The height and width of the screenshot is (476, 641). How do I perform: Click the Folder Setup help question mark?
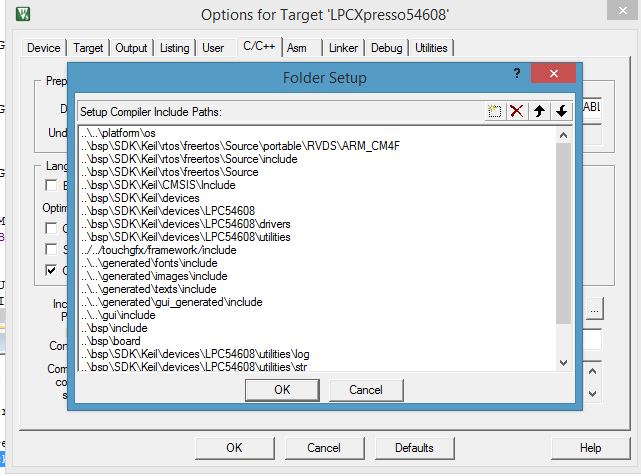pyautogui.click(x=517, y=74)
